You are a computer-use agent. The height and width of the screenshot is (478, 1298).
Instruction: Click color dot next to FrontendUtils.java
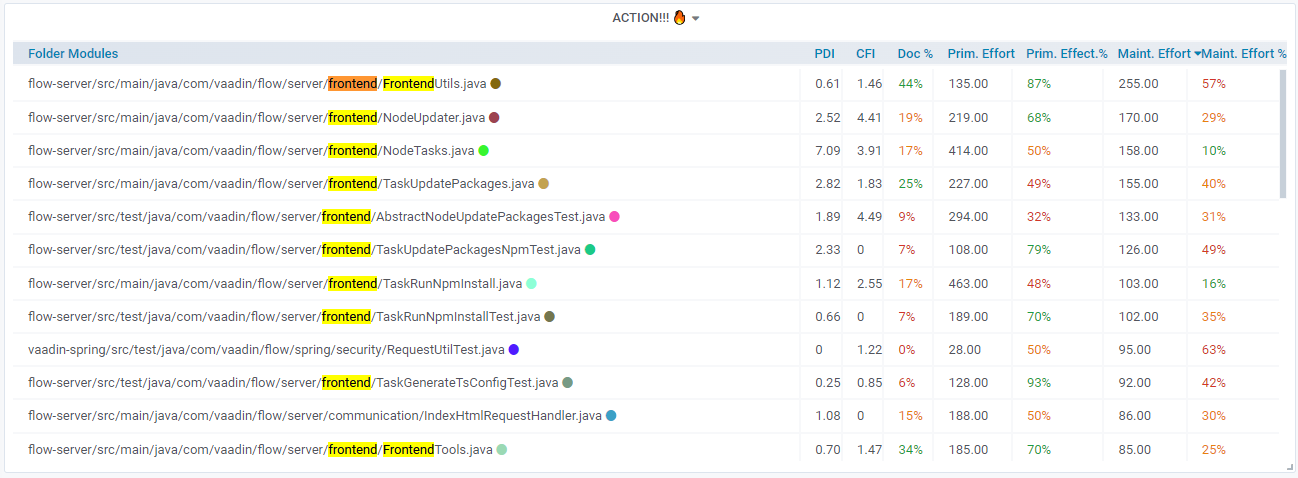coord(495,84)
